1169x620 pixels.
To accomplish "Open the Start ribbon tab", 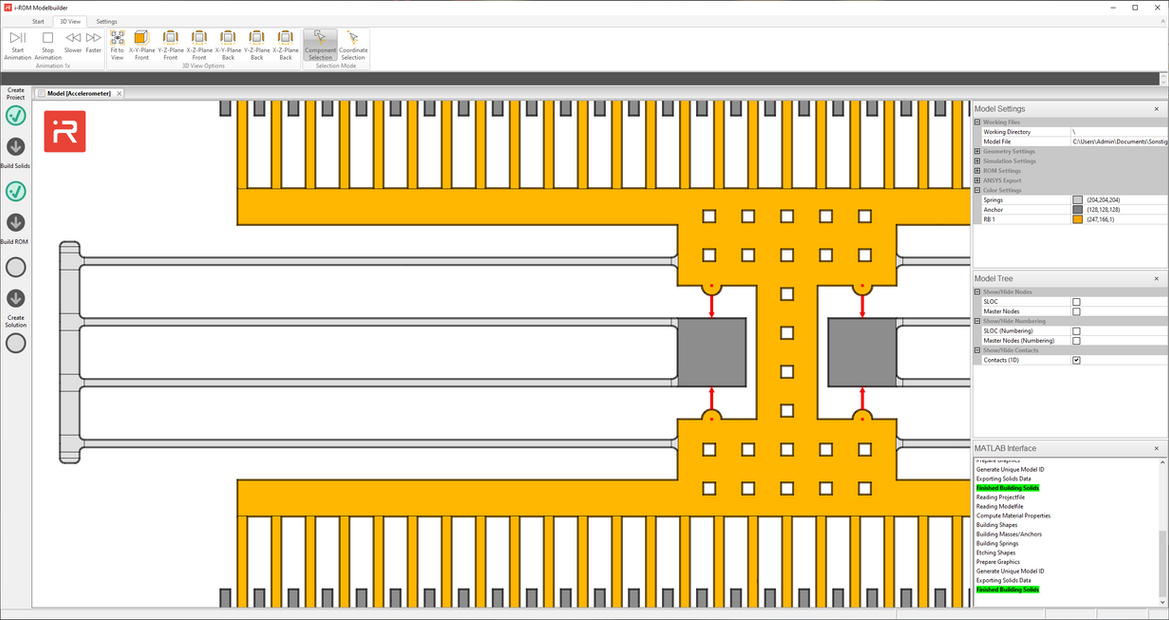I will tap(38, 22).
